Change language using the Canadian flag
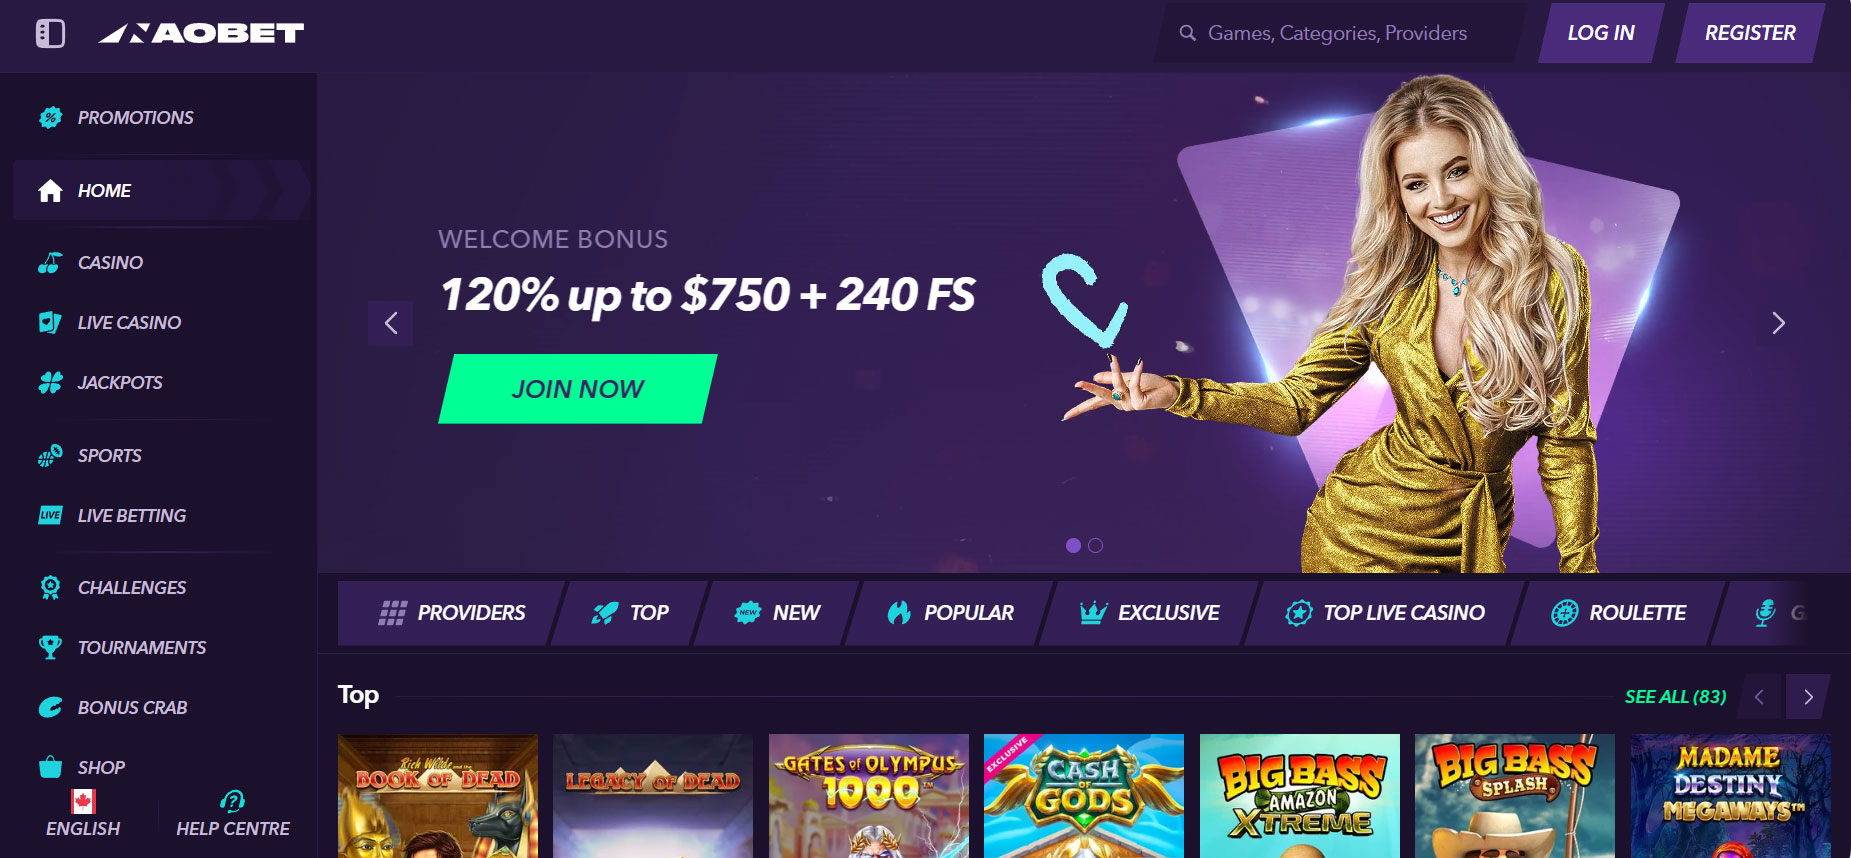Screen dimensions: 1851x858 point(84,801)
